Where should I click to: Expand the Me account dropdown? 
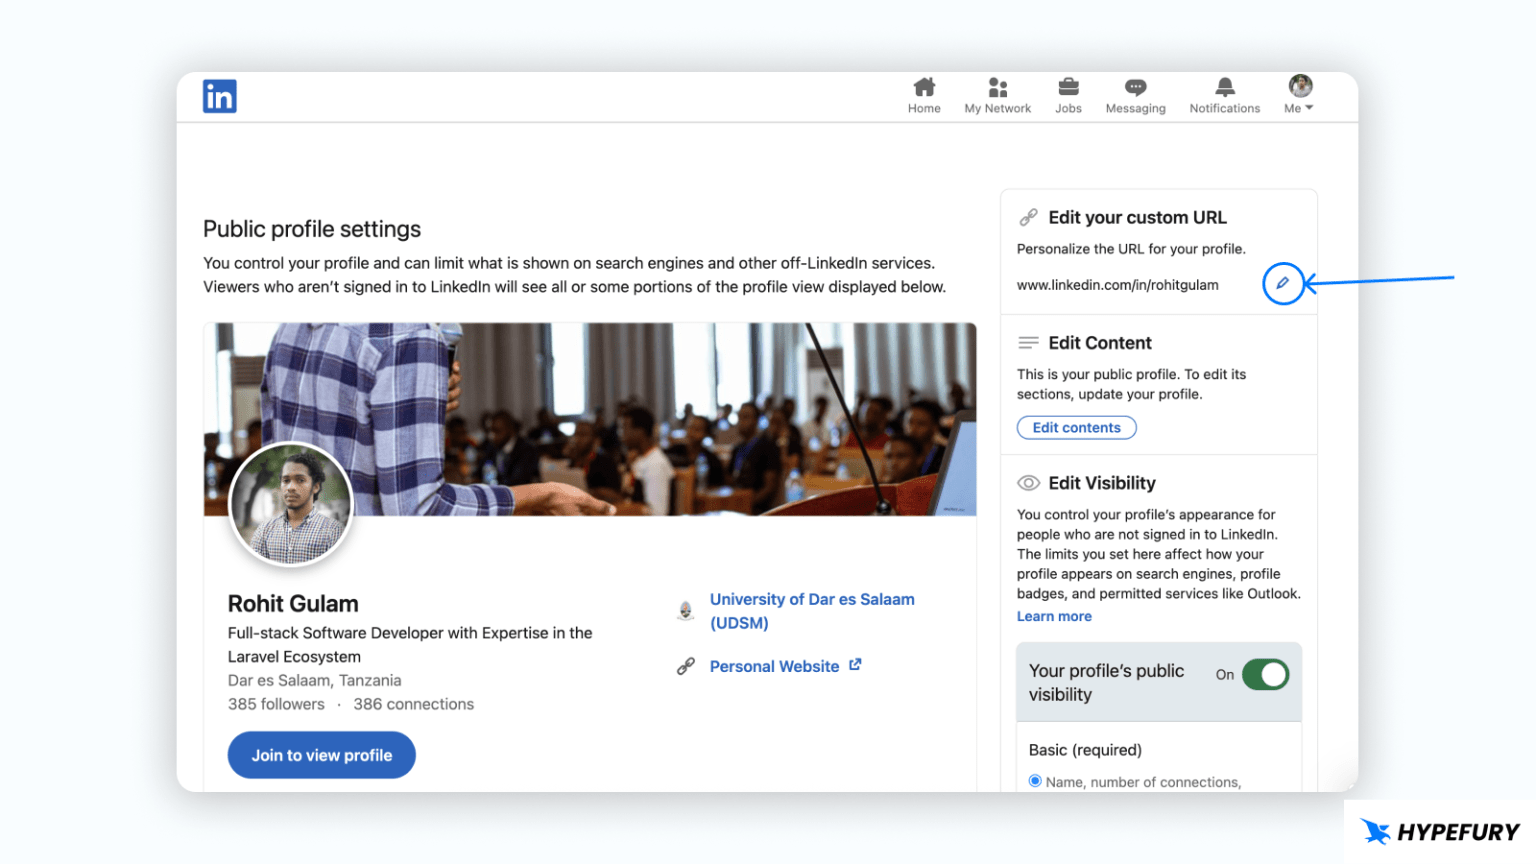(x=1299, y=95)
